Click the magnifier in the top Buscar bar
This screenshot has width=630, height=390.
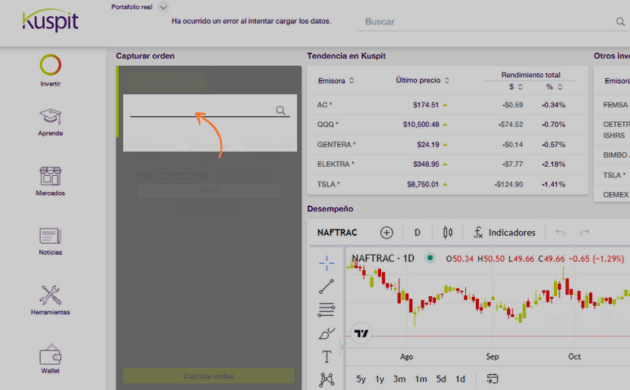(620, 22)
